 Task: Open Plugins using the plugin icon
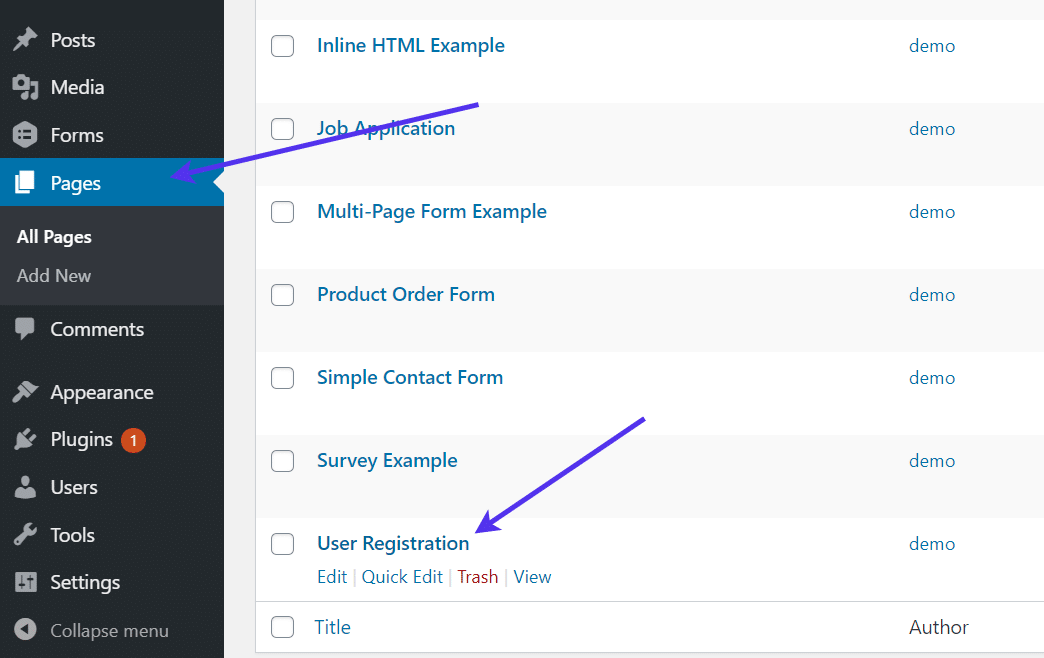click(x=26, y=439)
